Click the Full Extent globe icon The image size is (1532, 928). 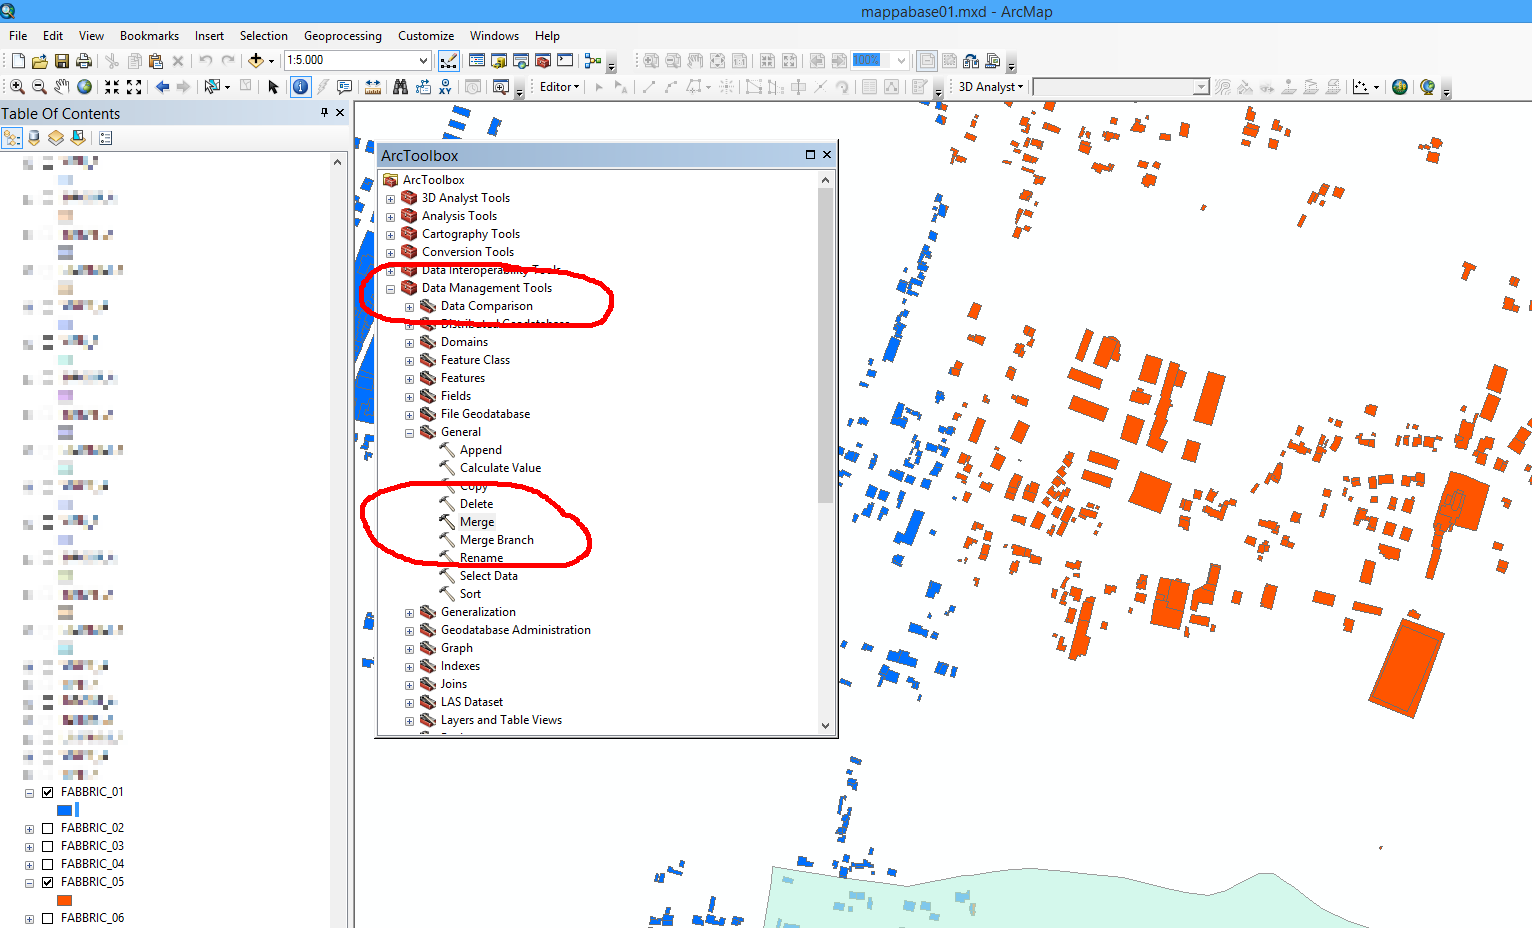click(x=85, y=87)
